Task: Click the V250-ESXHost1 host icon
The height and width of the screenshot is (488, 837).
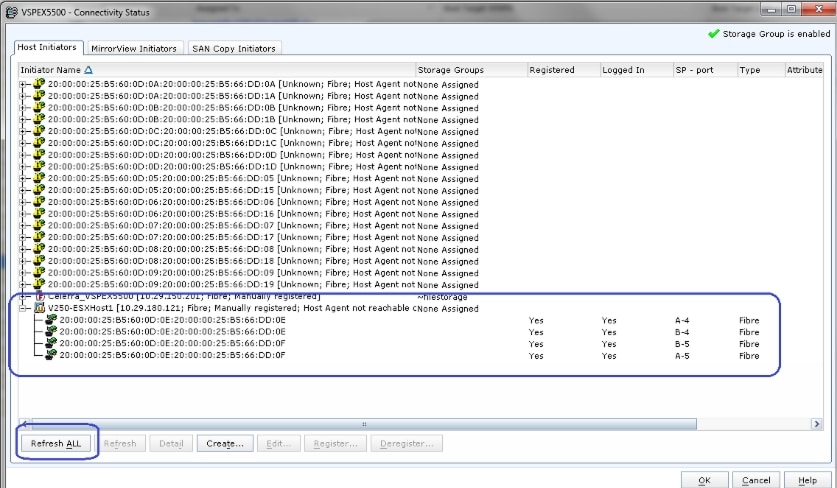Action: coord(40,308)
